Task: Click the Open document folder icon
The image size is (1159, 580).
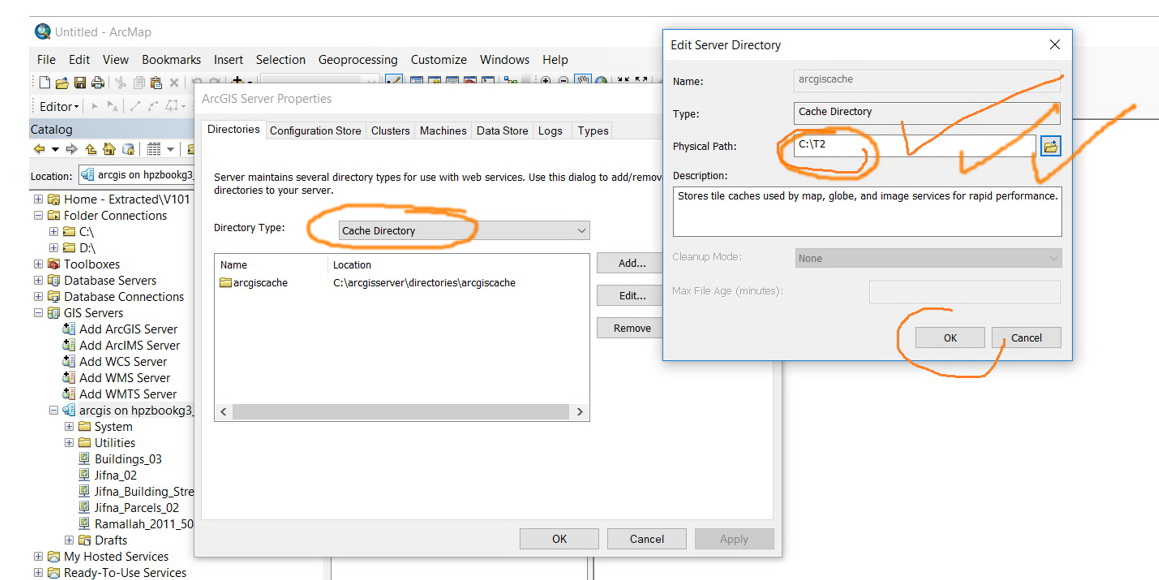Action: tap(62, 83)
